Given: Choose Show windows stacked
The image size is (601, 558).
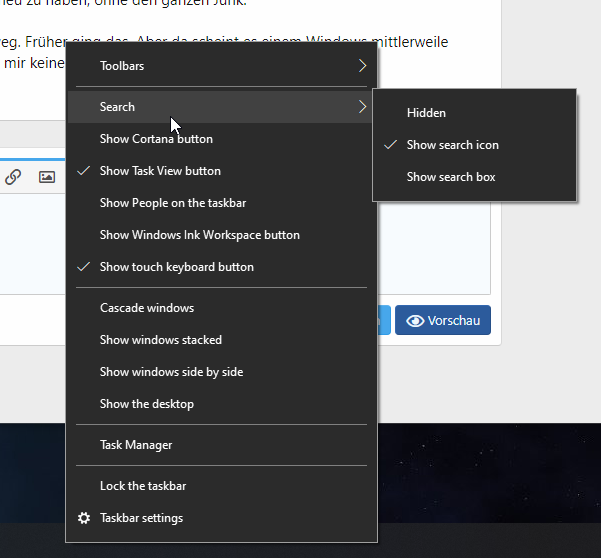Looking at the screenshot, I should tap(221, 340).
